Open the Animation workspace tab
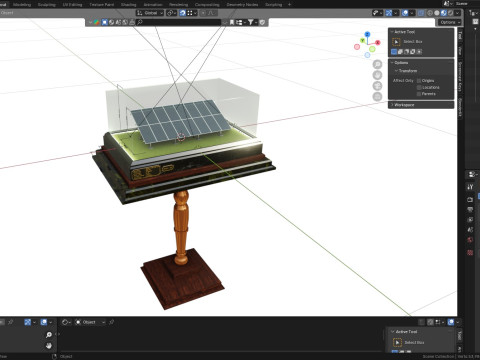This screenshot has width=480, height=360. coord(153,5)
